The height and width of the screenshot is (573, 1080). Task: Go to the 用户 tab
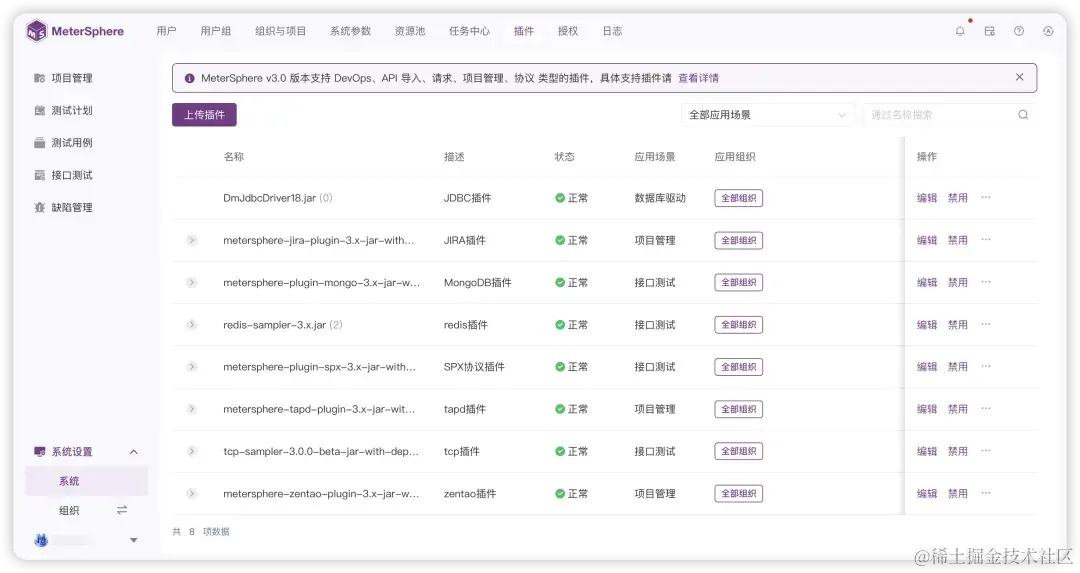[166, 31]
